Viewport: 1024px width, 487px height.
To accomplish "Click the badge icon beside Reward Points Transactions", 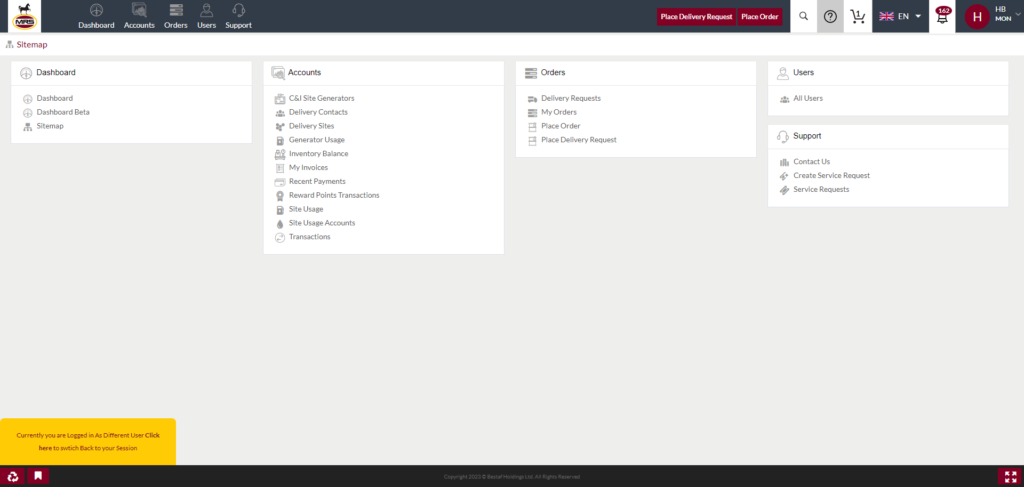I will [280, 196].
